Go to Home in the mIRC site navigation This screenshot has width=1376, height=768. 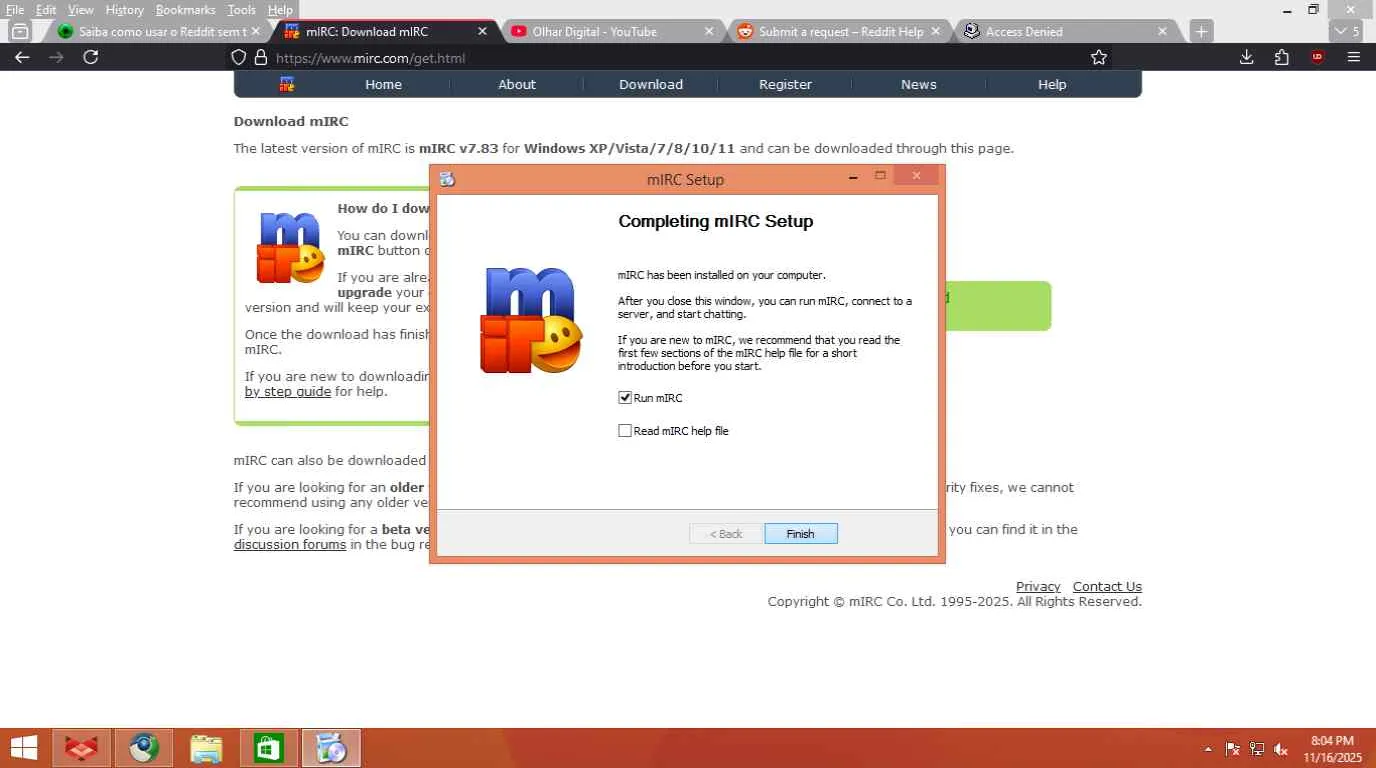tap(383, 84)
